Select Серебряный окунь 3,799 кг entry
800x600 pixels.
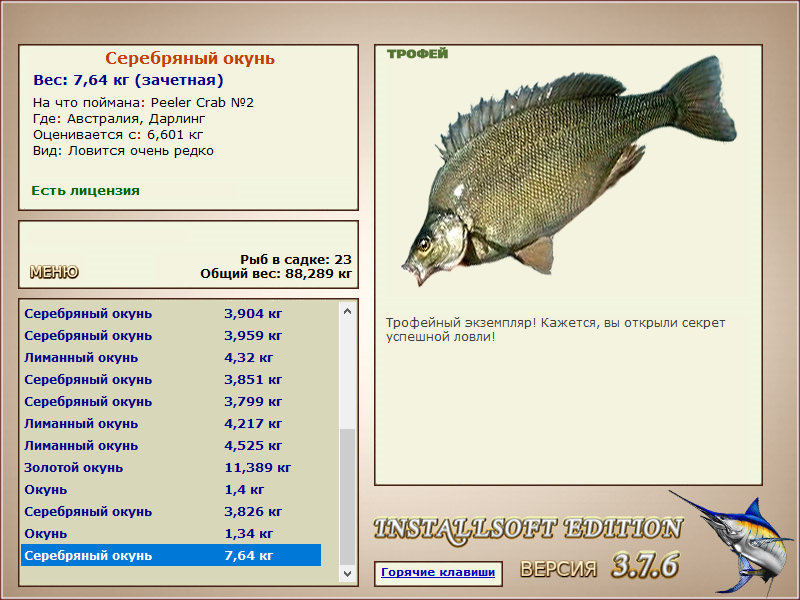tap(171, 402)
